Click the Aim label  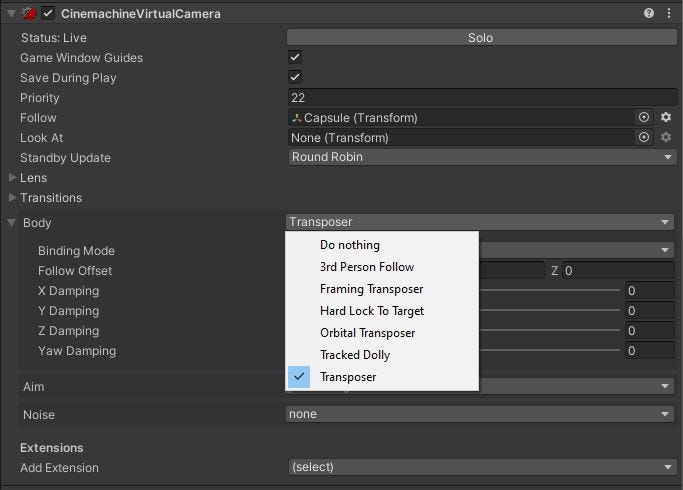coord(34,387)
